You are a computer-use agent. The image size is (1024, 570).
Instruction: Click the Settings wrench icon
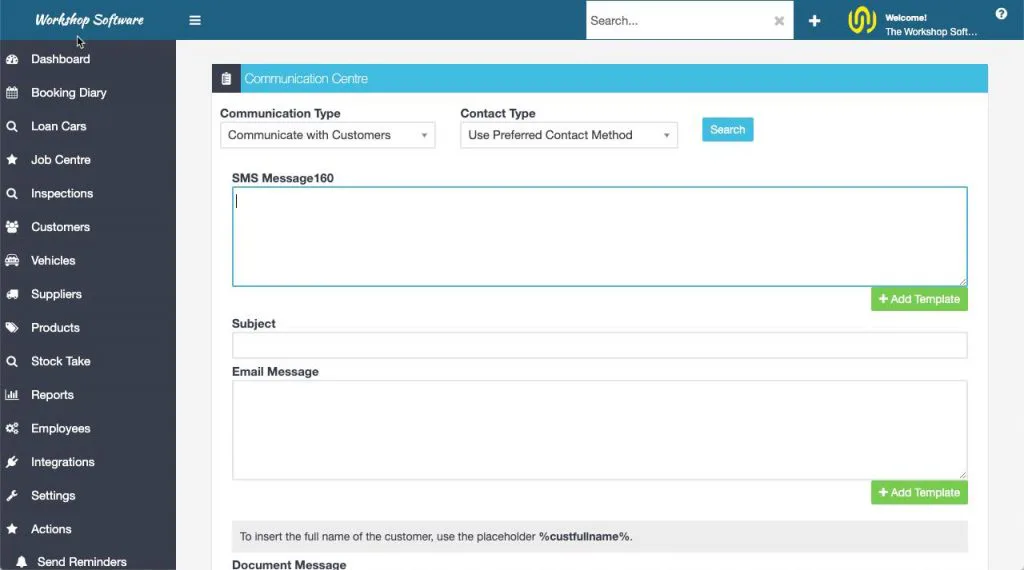[x=12, y=496]
